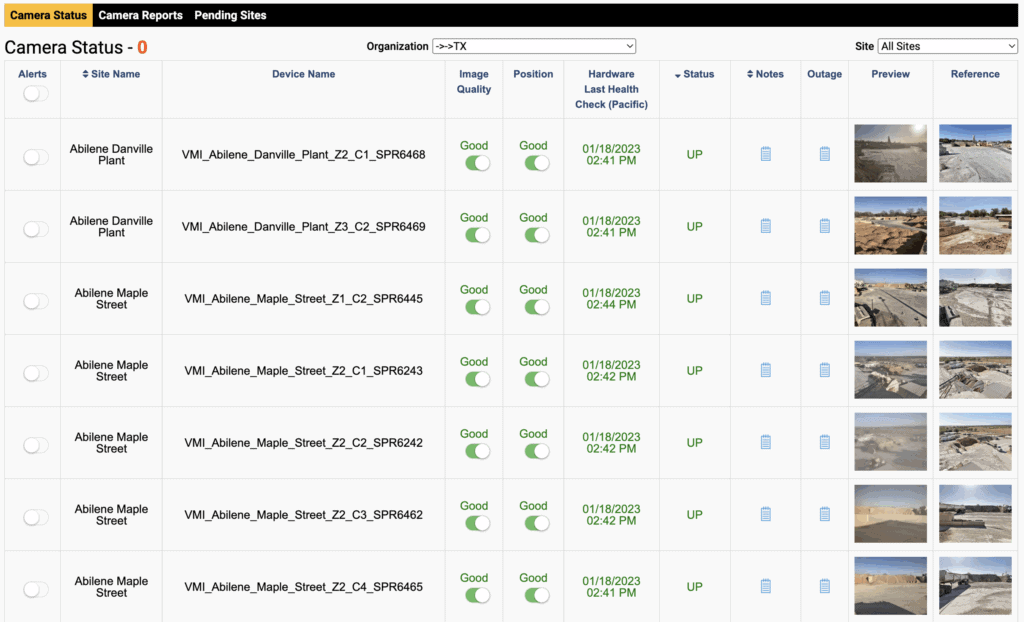Image resolution: width=1024 pixels, height=622 pixels.
Task: Sort by Site Name column header
Action: click(x=111, y=74)
